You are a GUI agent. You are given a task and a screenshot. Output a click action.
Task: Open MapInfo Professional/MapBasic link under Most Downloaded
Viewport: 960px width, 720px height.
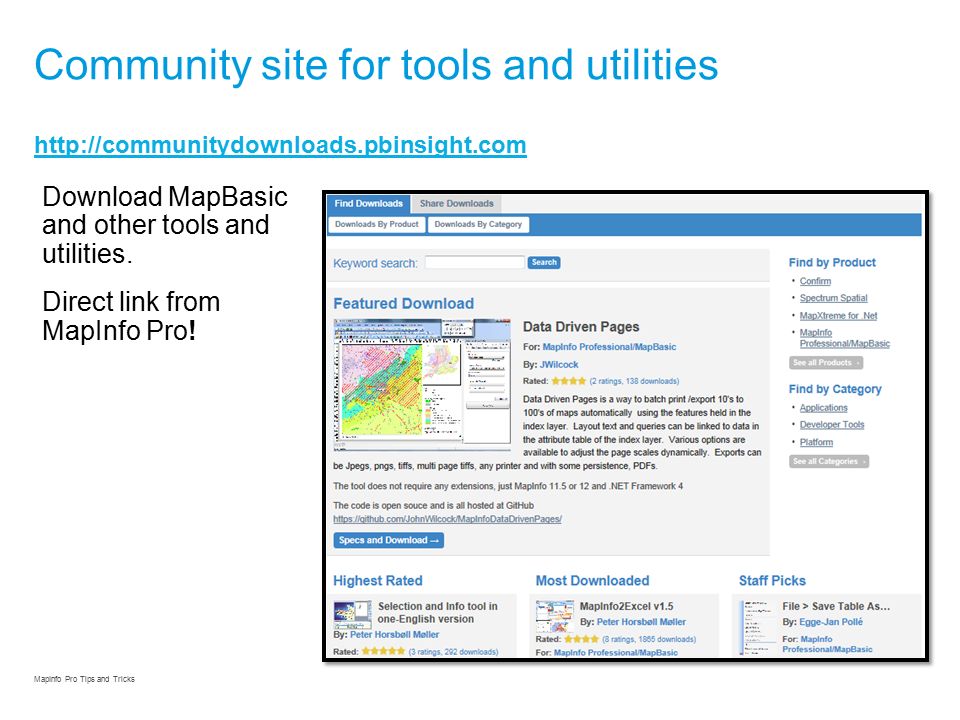pyautogui.click(x=615, y=653)
